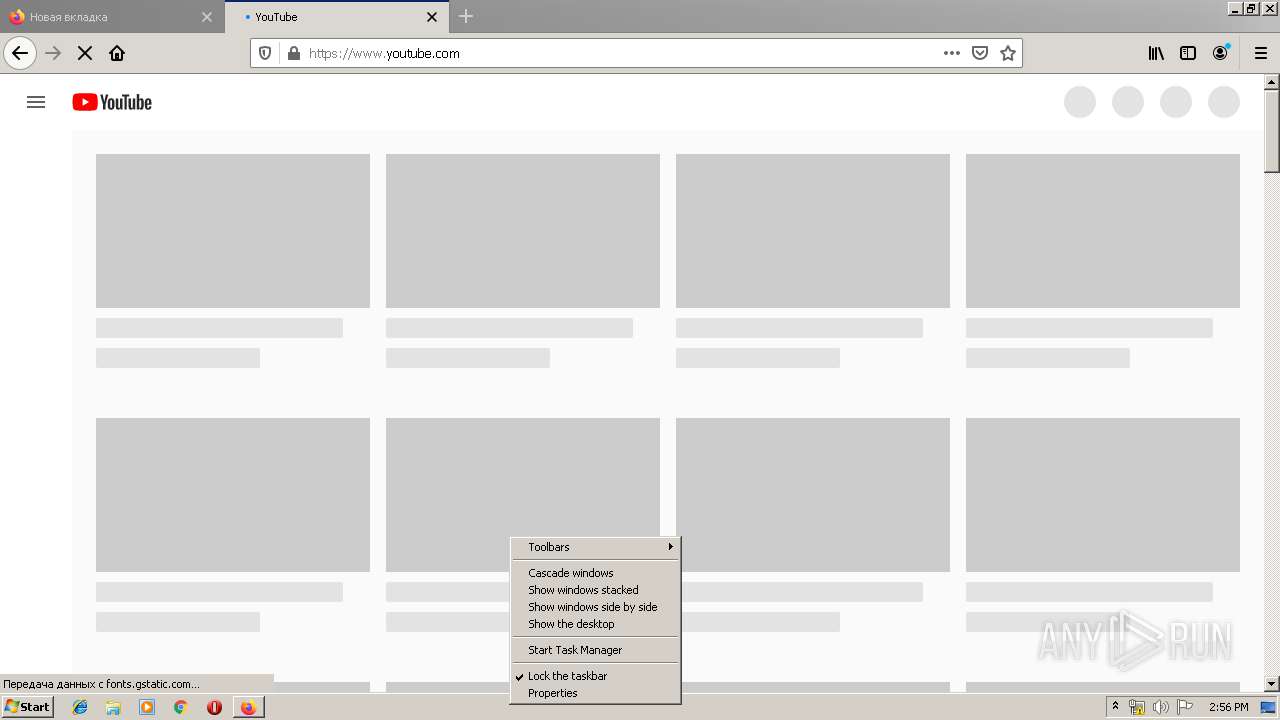Viewport: 1280px width, 720px height.
Task: Click the Firefox taskbar button
Action: point(248,707)
